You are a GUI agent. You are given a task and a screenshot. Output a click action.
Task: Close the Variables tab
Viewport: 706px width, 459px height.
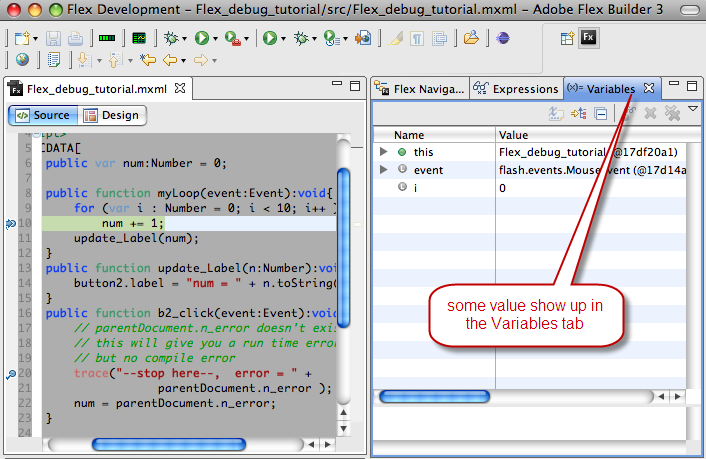(x=648, y=89)
